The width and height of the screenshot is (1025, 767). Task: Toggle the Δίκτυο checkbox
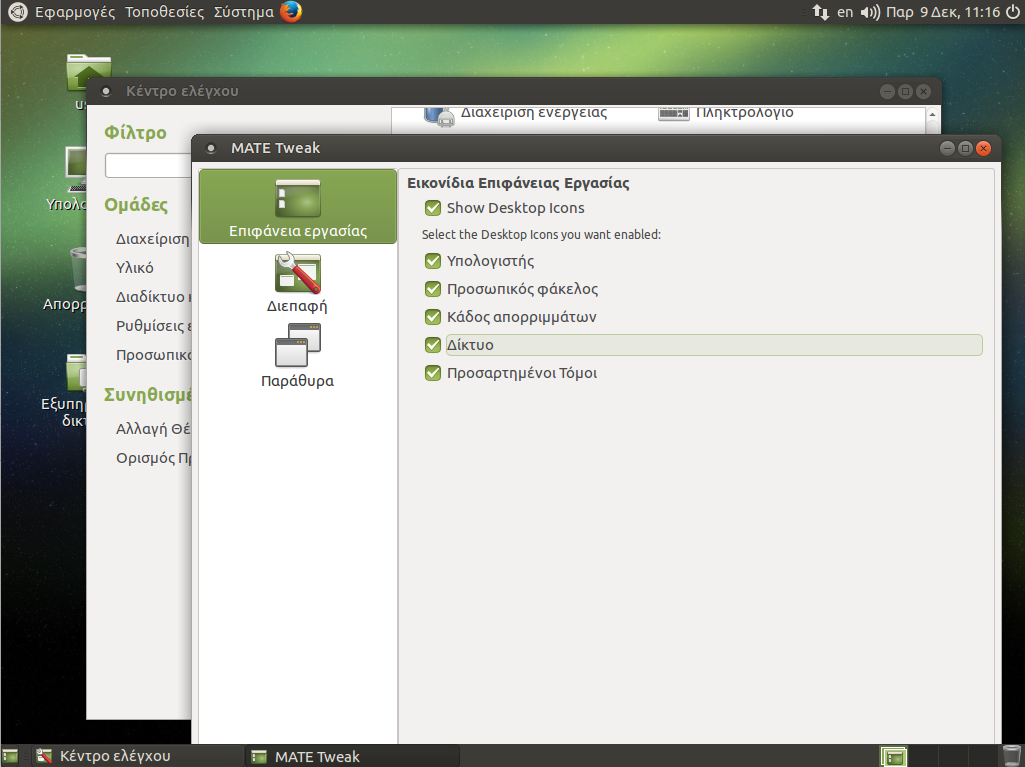click(x=433, y=345)
